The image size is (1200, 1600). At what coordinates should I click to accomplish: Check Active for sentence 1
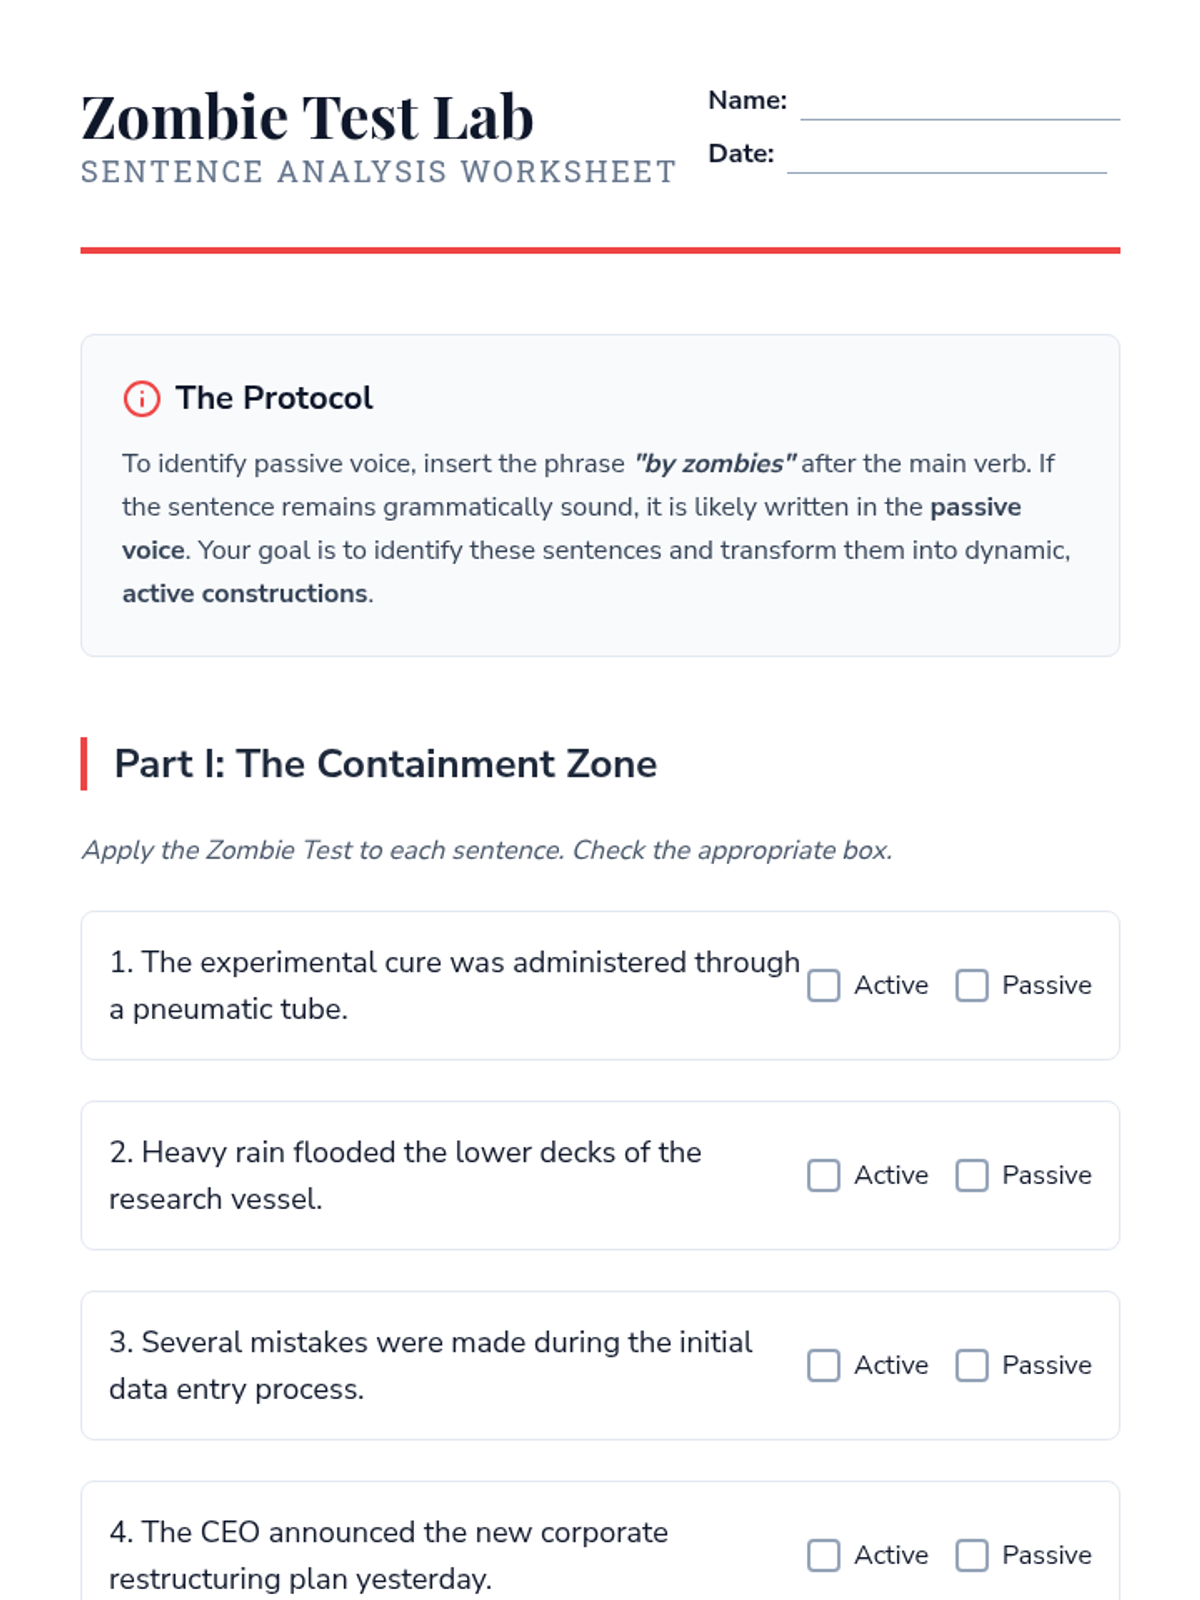click(x=823, y=985)
